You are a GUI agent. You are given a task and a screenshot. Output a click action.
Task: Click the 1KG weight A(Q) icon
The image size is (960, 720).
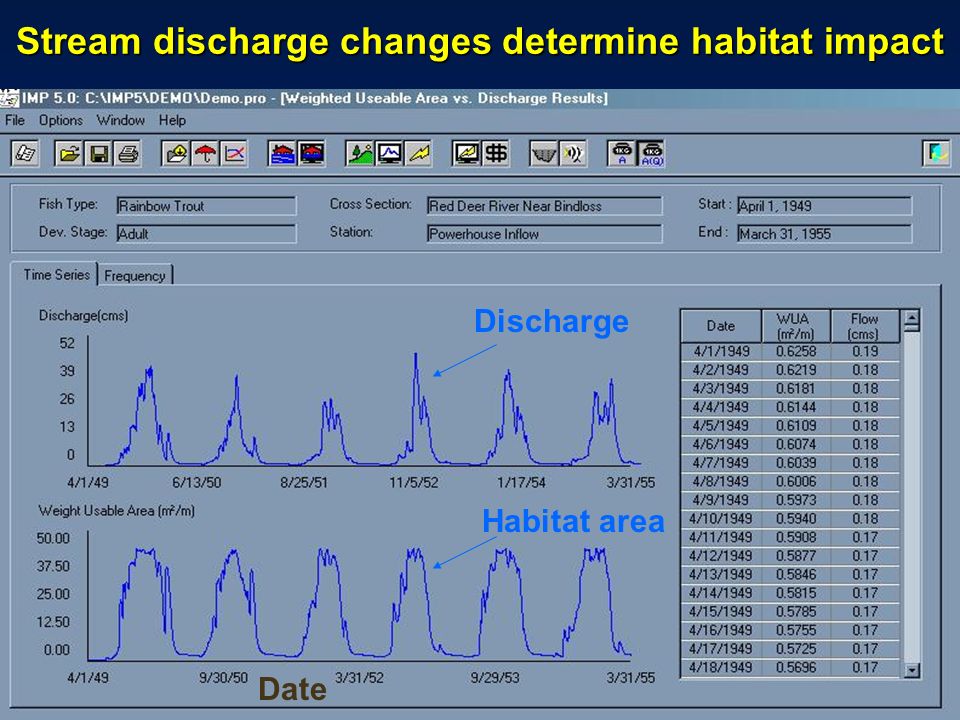point(651,153)
